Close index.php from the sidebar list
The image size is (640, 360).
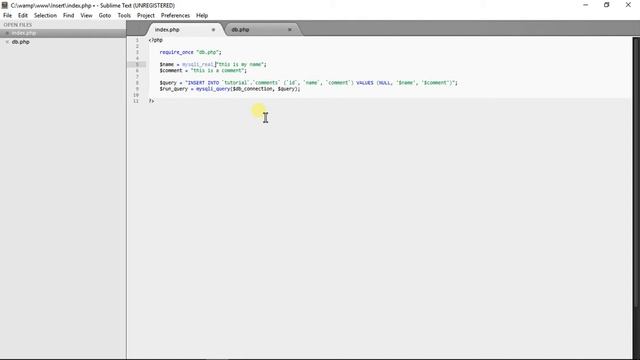(7, 33)
